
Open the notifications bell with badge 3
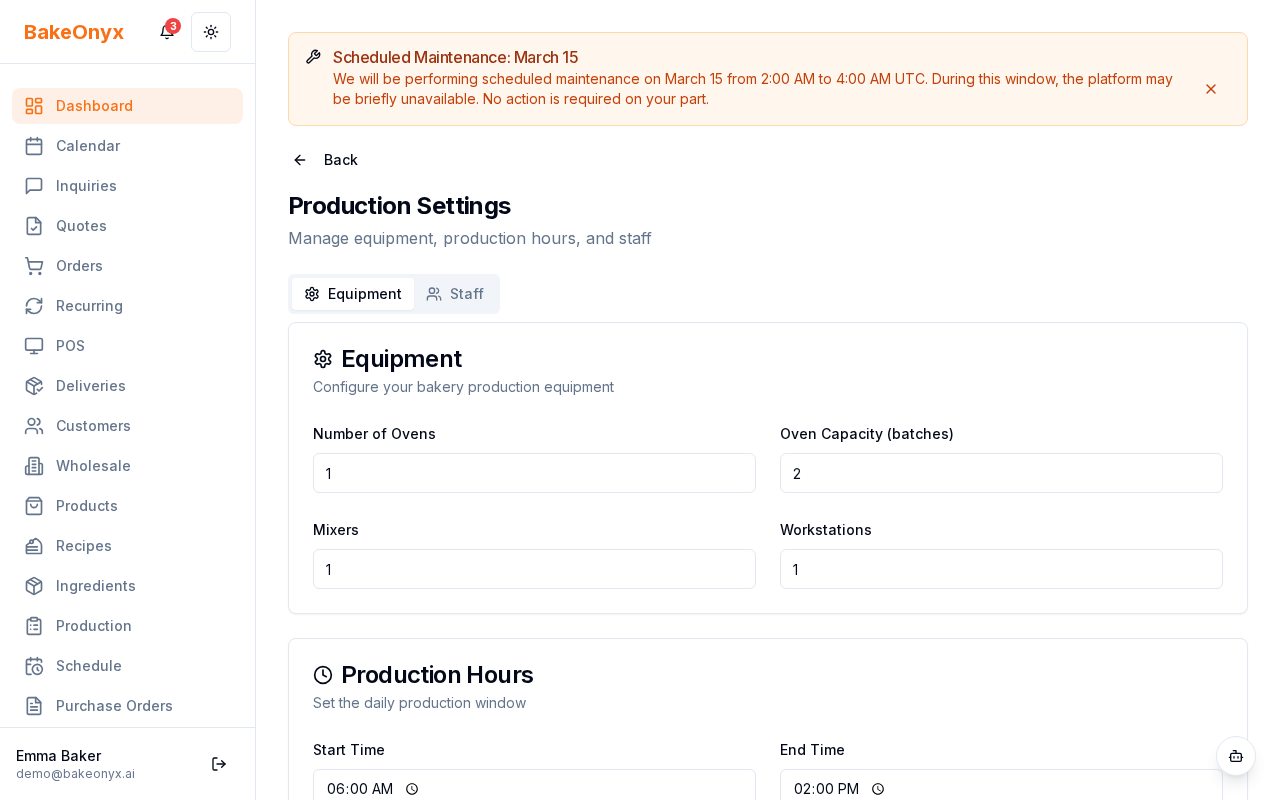(x=166, y=32)
